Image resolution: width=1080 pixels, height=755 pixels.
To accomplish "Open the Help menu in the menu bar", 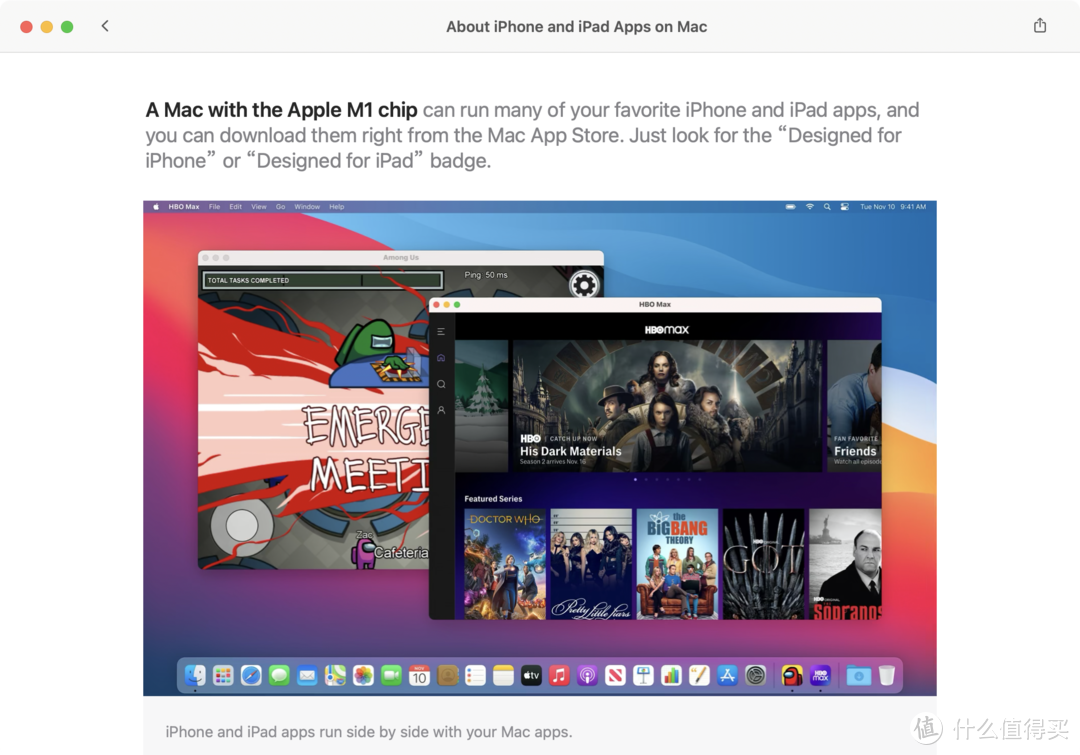I will tap(336, 206).
